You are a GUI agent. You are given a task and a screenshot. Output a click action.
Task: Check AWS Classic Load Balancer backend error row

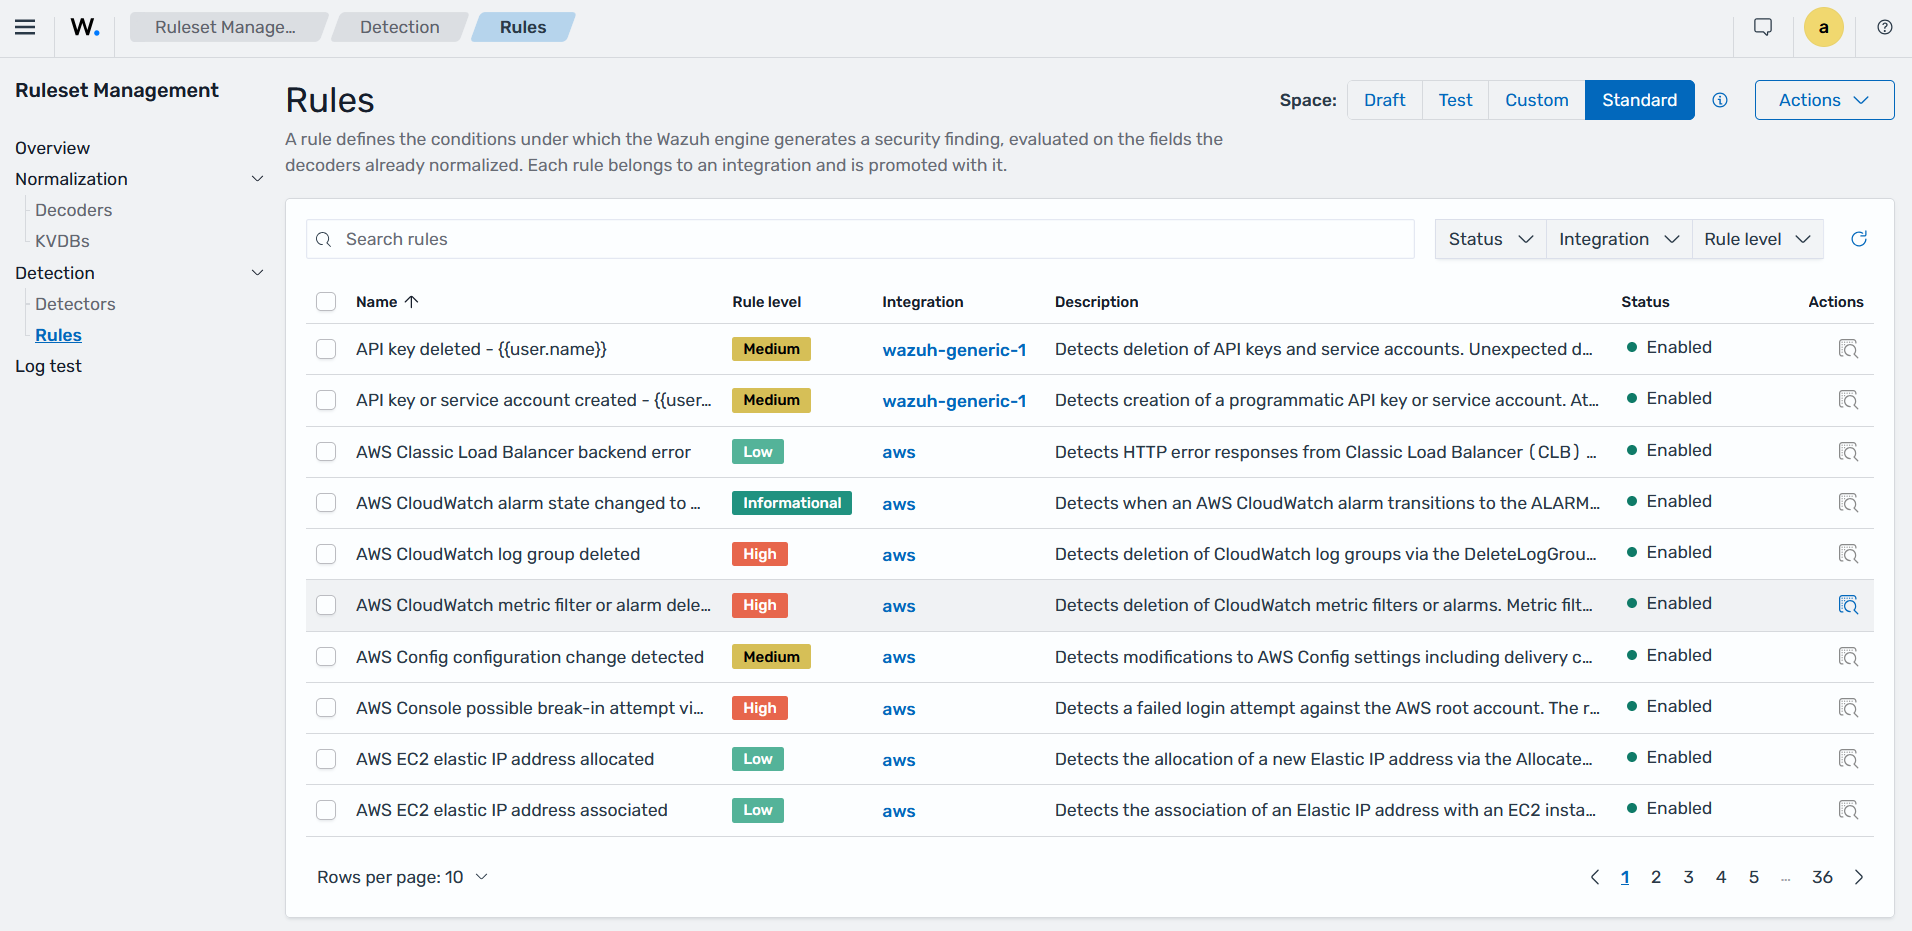[326, 452]
